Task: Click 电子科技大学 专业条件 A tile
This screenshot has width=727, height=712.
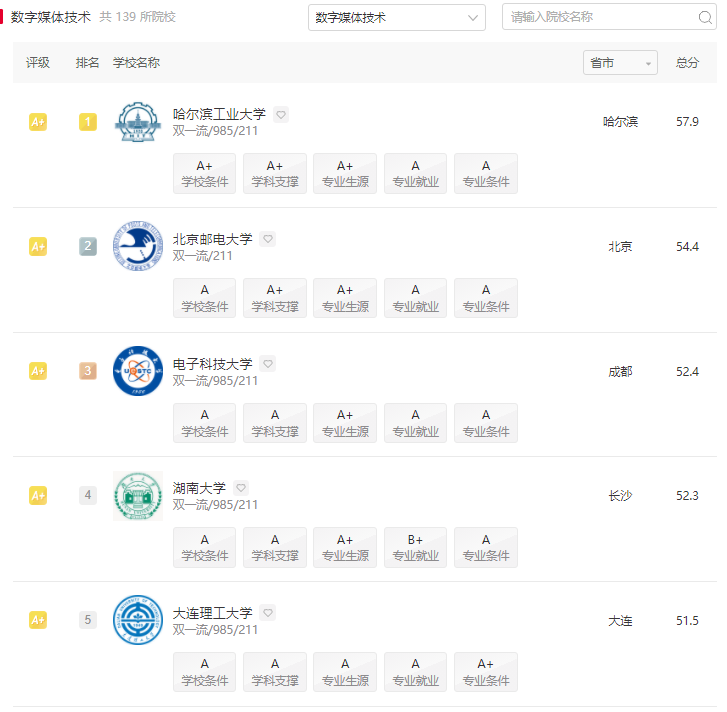Action: click(486, 423)
